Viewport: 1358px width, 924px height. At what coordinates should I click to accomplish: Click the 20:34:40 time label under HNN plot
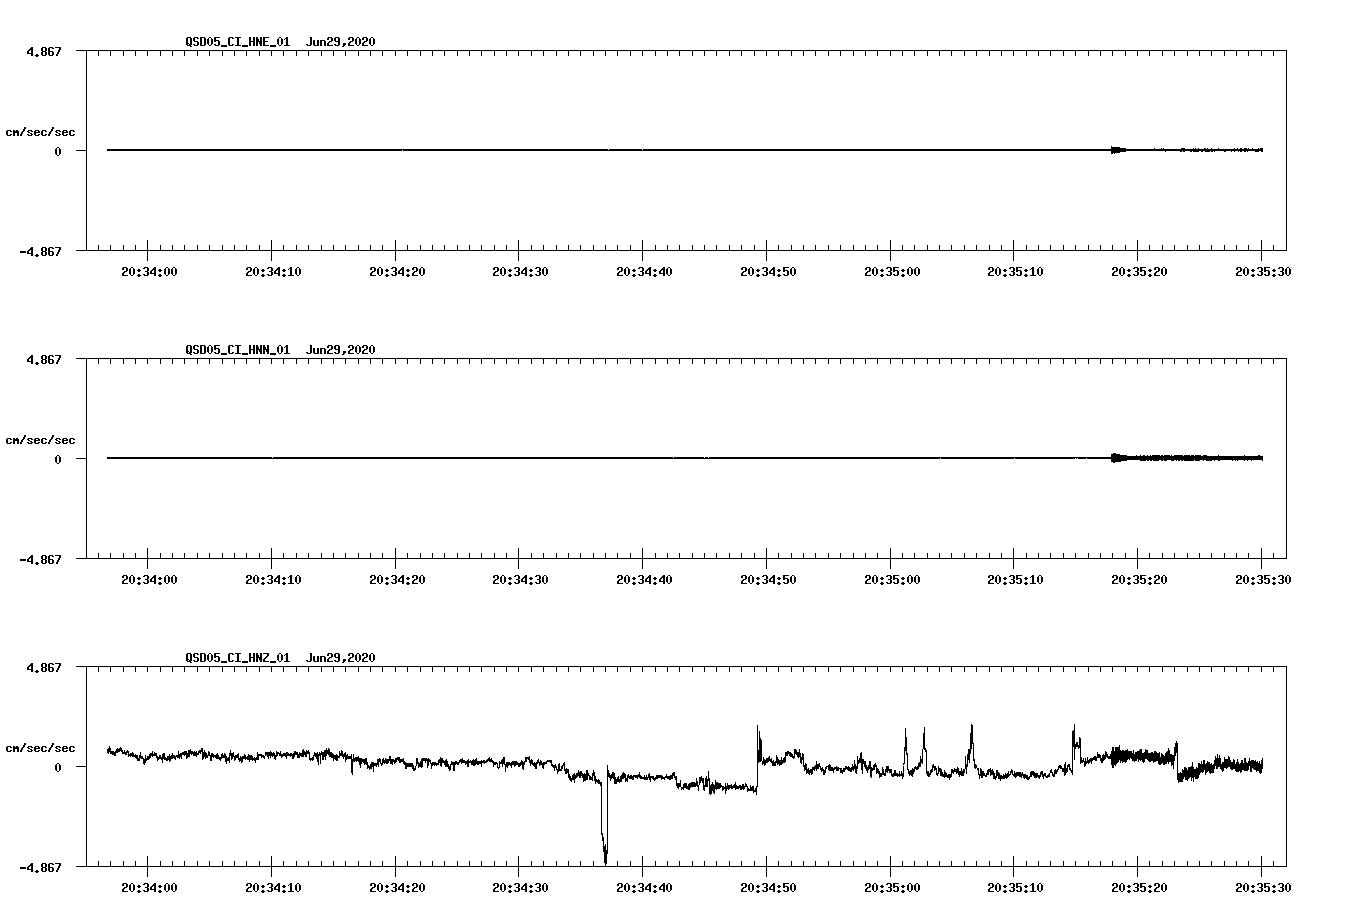pos(643,579)
